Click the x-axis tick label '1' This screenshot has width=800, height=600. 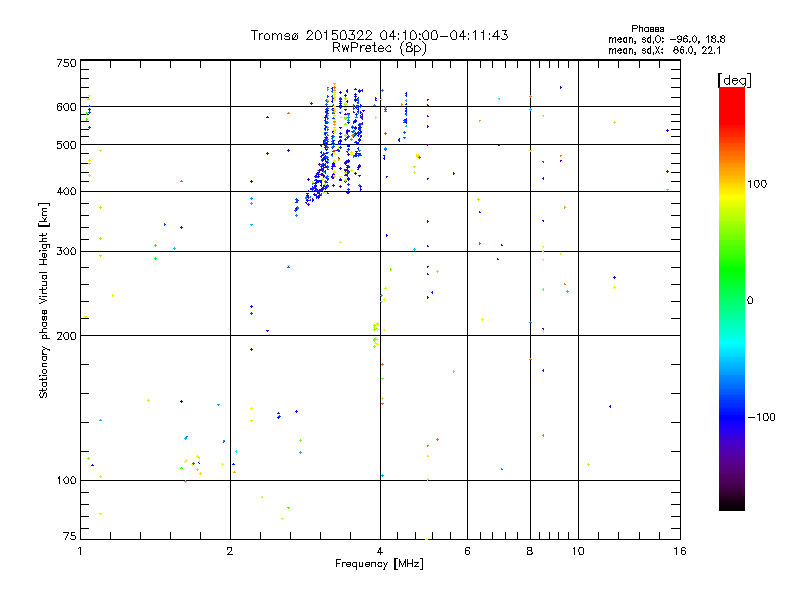(x=80, y=551)
